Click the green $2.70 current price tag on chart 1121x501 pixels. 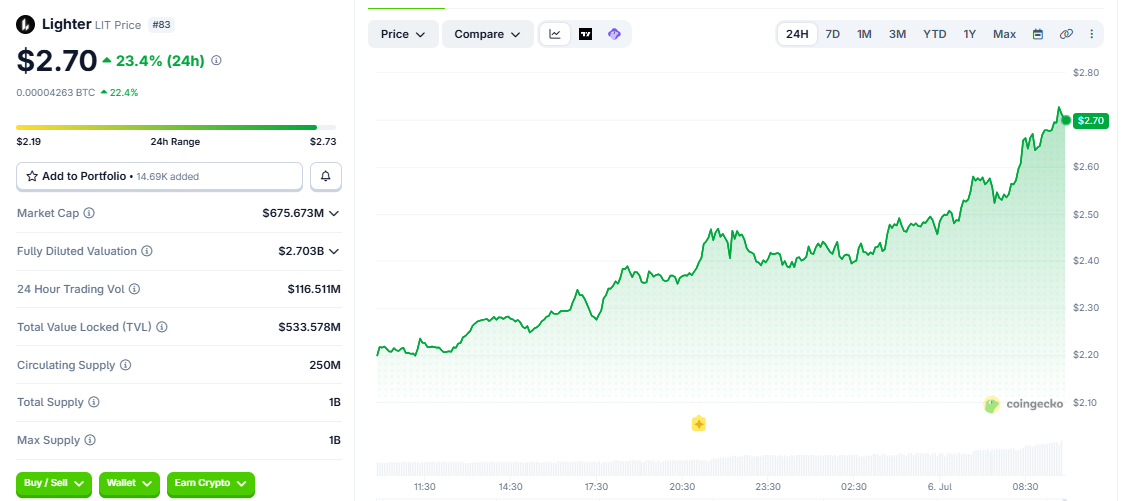tap(1092, 120)
